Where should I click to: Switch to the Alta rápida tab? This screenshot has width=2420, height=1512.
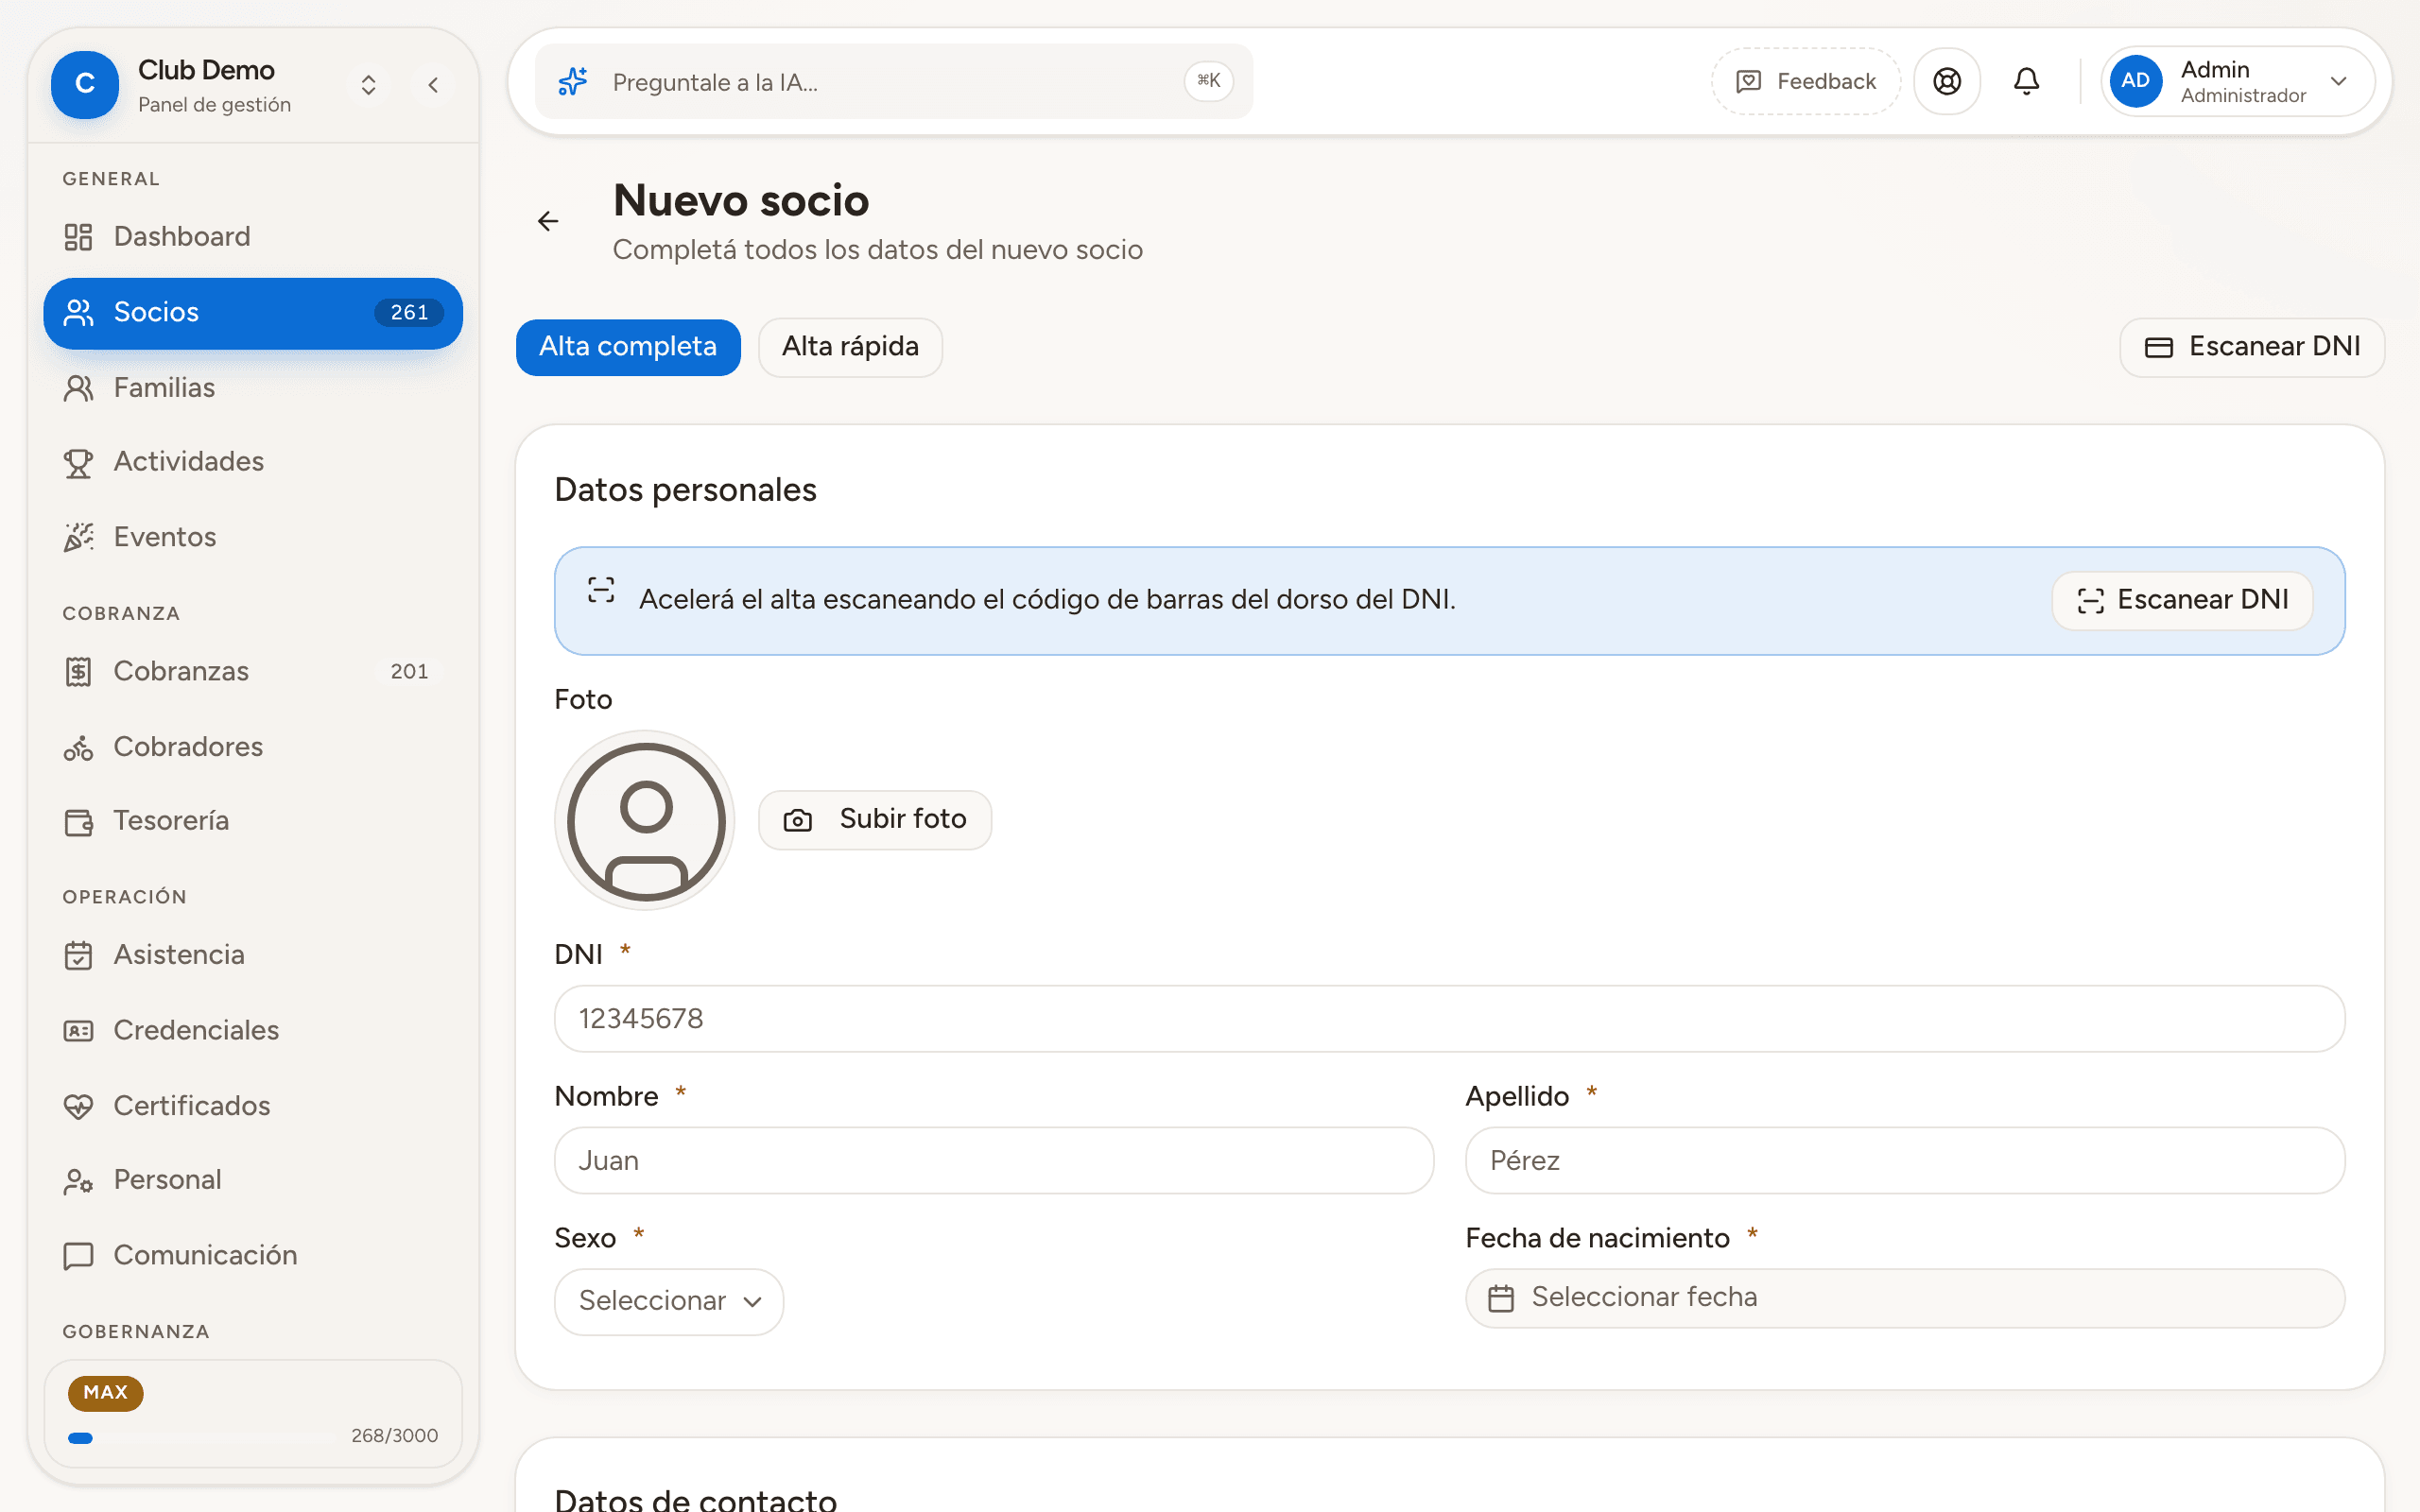pyautogui.click(x=850, y=347)
